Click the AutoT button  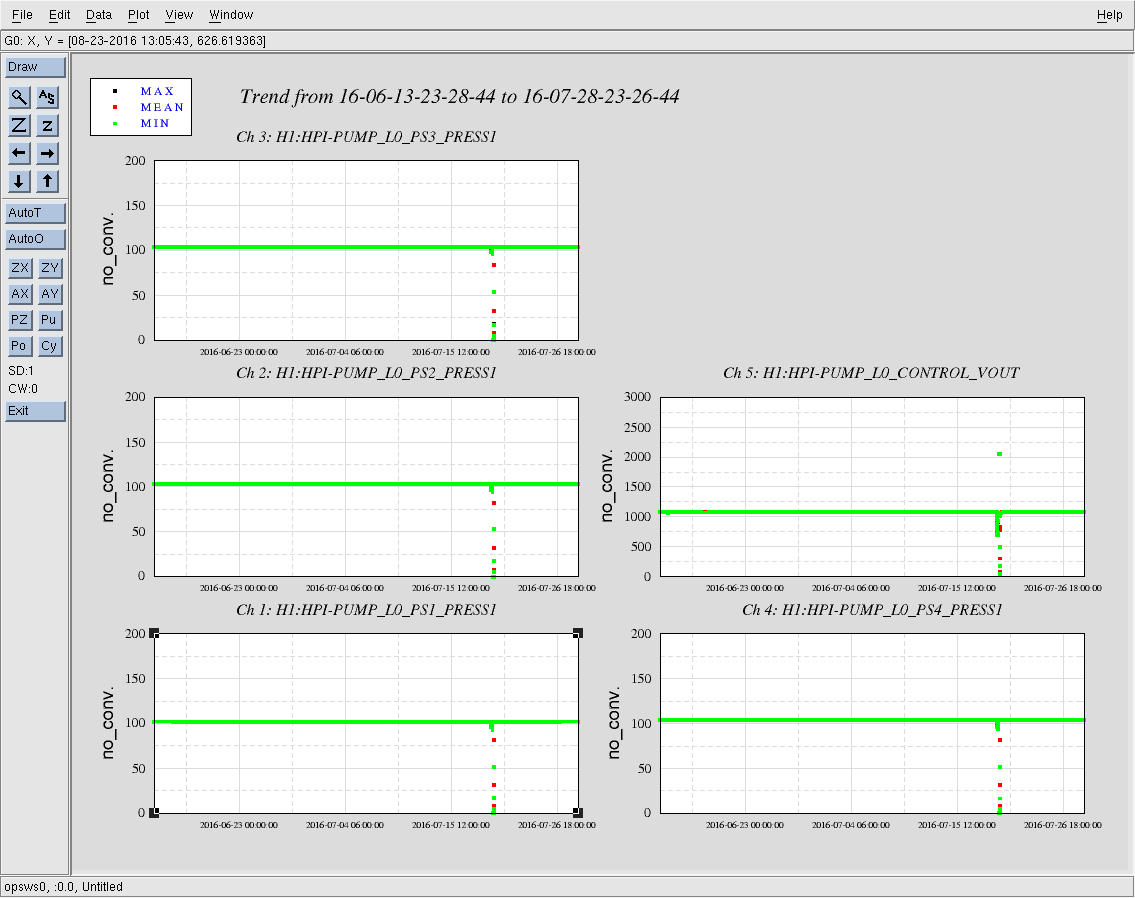[35, 213]
